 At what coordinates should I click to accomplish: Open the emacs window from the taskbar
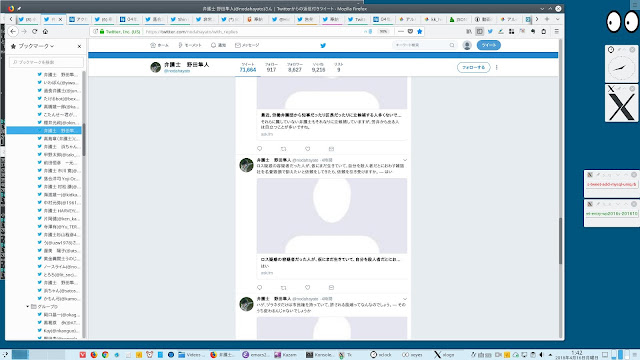point(255,355)
